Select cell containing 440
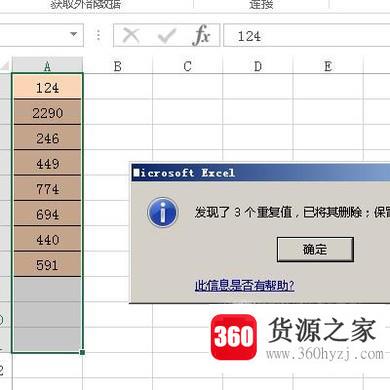Screen dimensions: 390x390 click(47, 239)
